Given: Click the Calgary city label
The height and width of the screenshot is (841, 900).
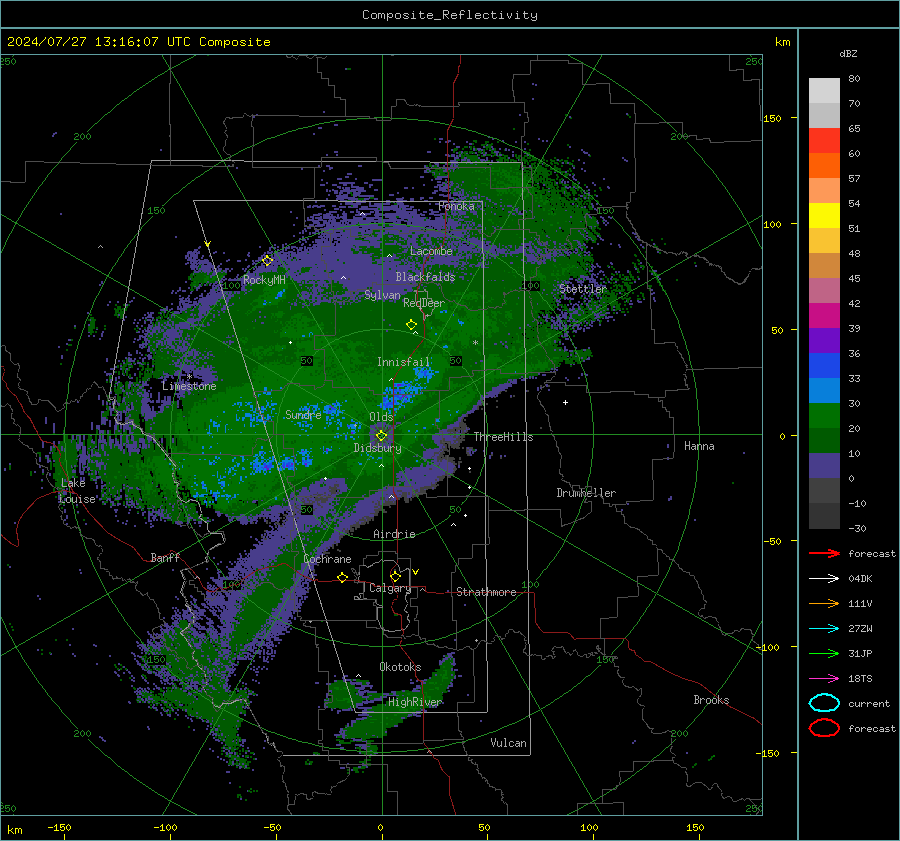Looking at the screenshot, I should [390, 588].
